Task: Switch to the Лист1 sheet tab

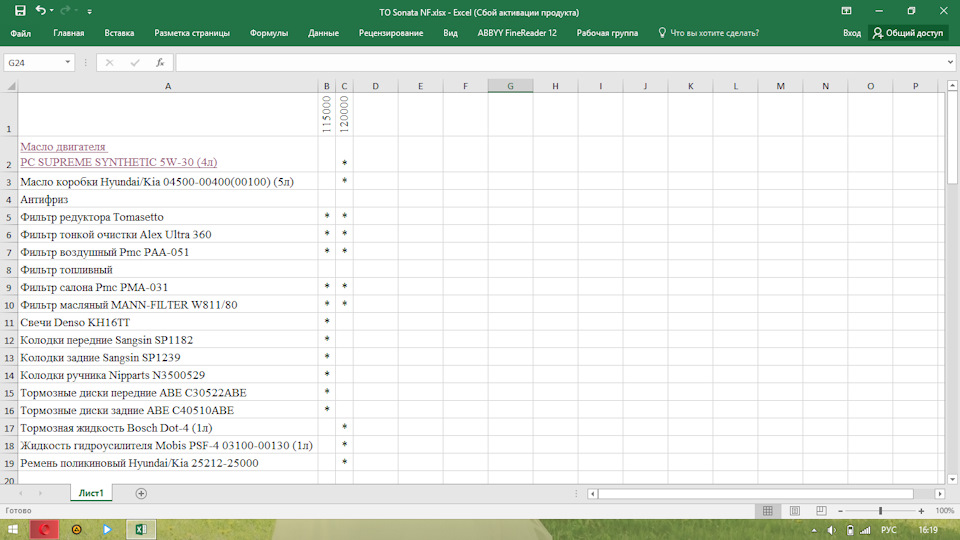Action: pos(91,493)
